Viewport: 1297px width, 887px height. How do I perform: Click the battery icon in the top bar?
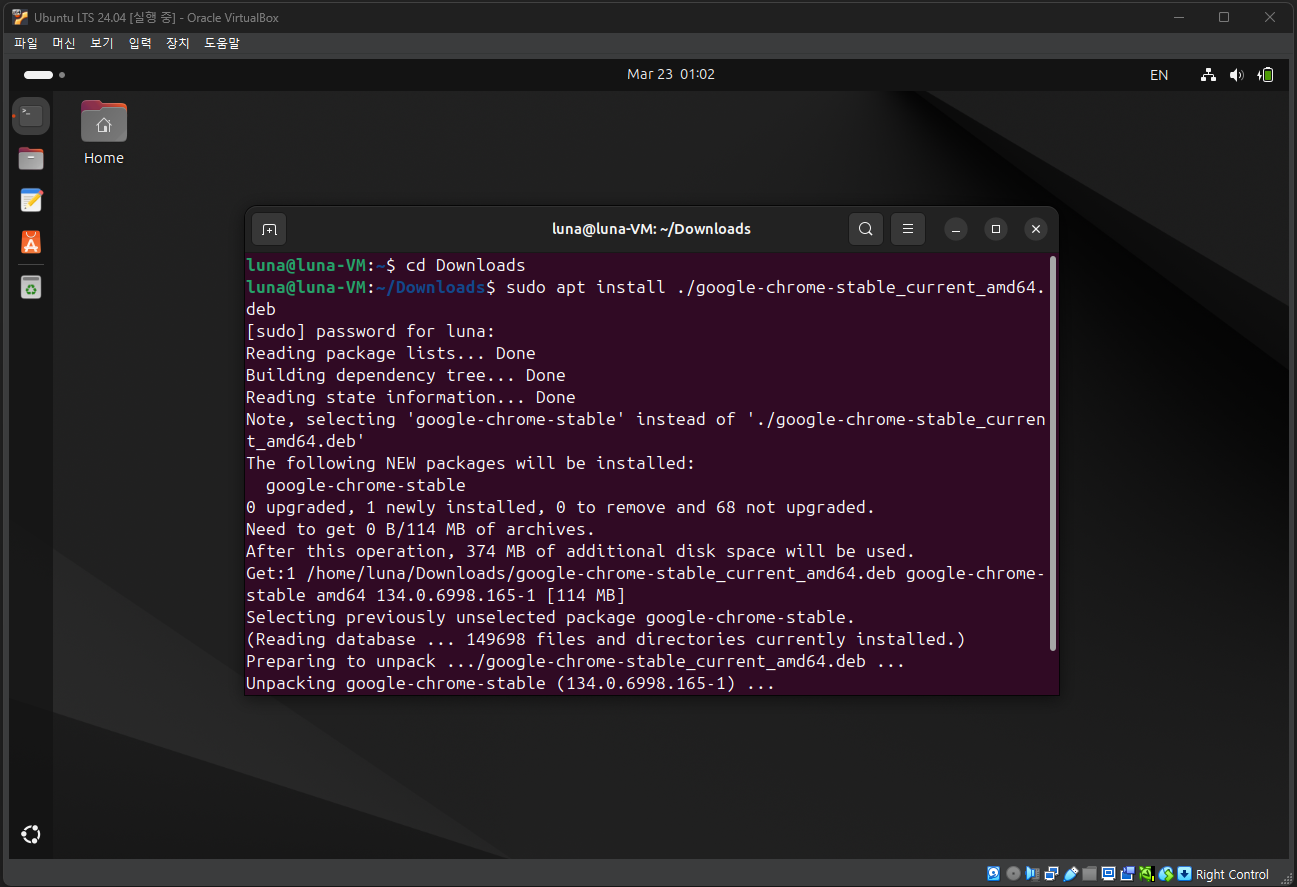click(1266, 74)
